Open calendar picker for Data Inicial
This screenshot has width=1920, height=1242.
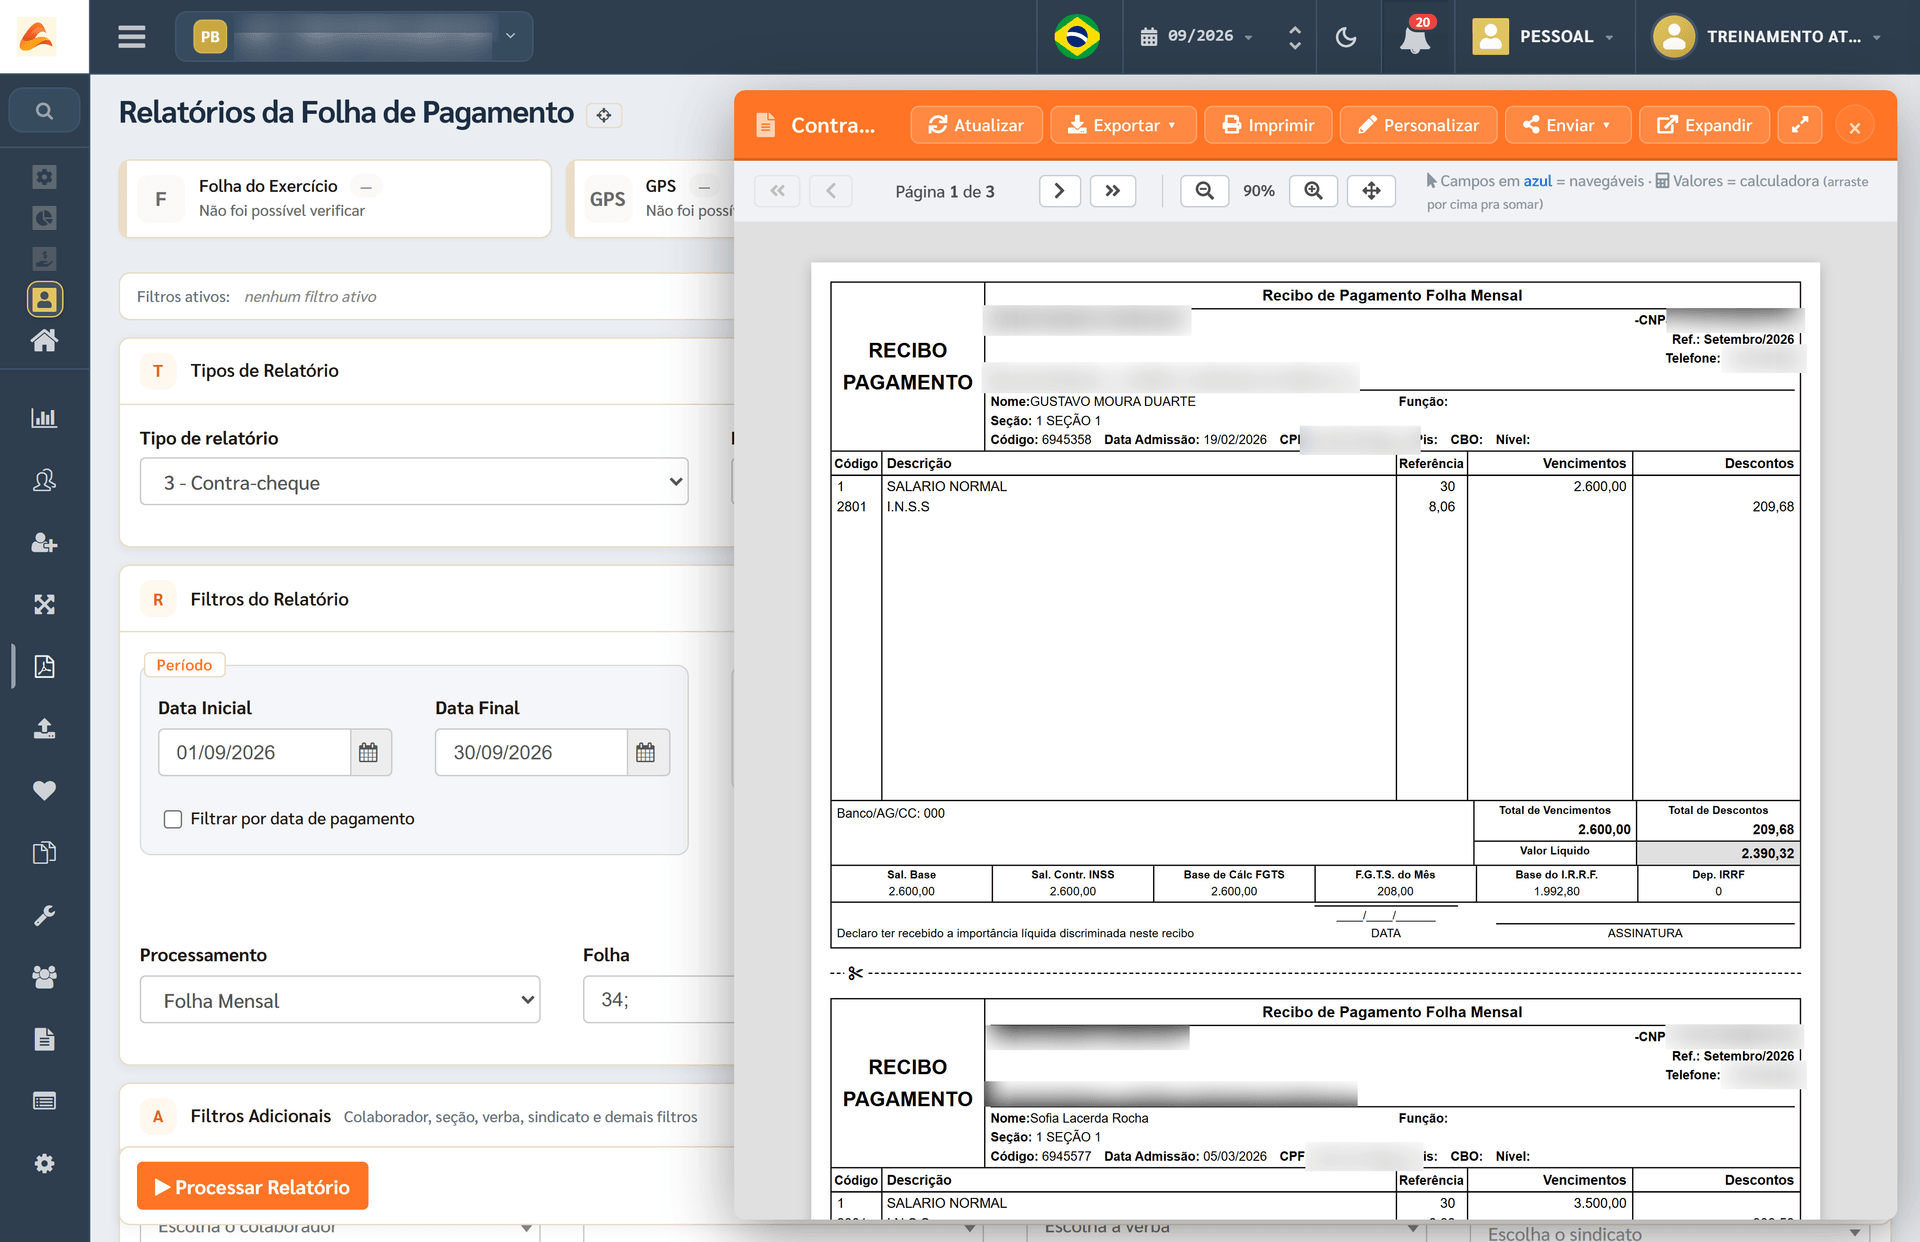369,752
